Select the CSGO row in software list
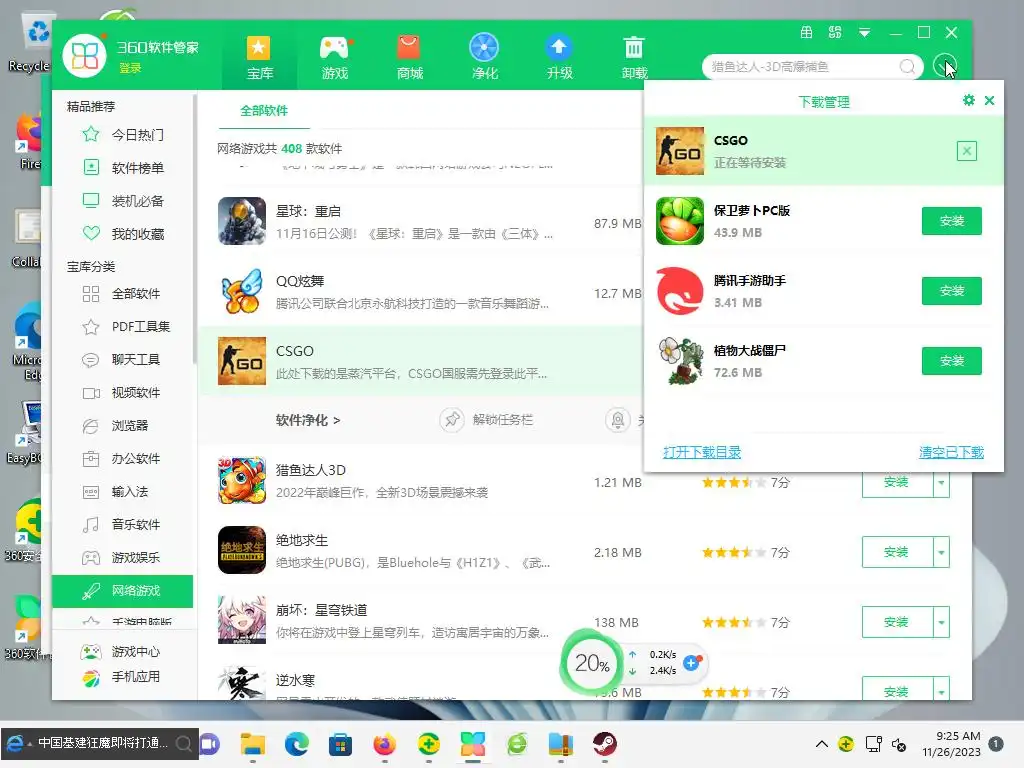 pos(421,361)
